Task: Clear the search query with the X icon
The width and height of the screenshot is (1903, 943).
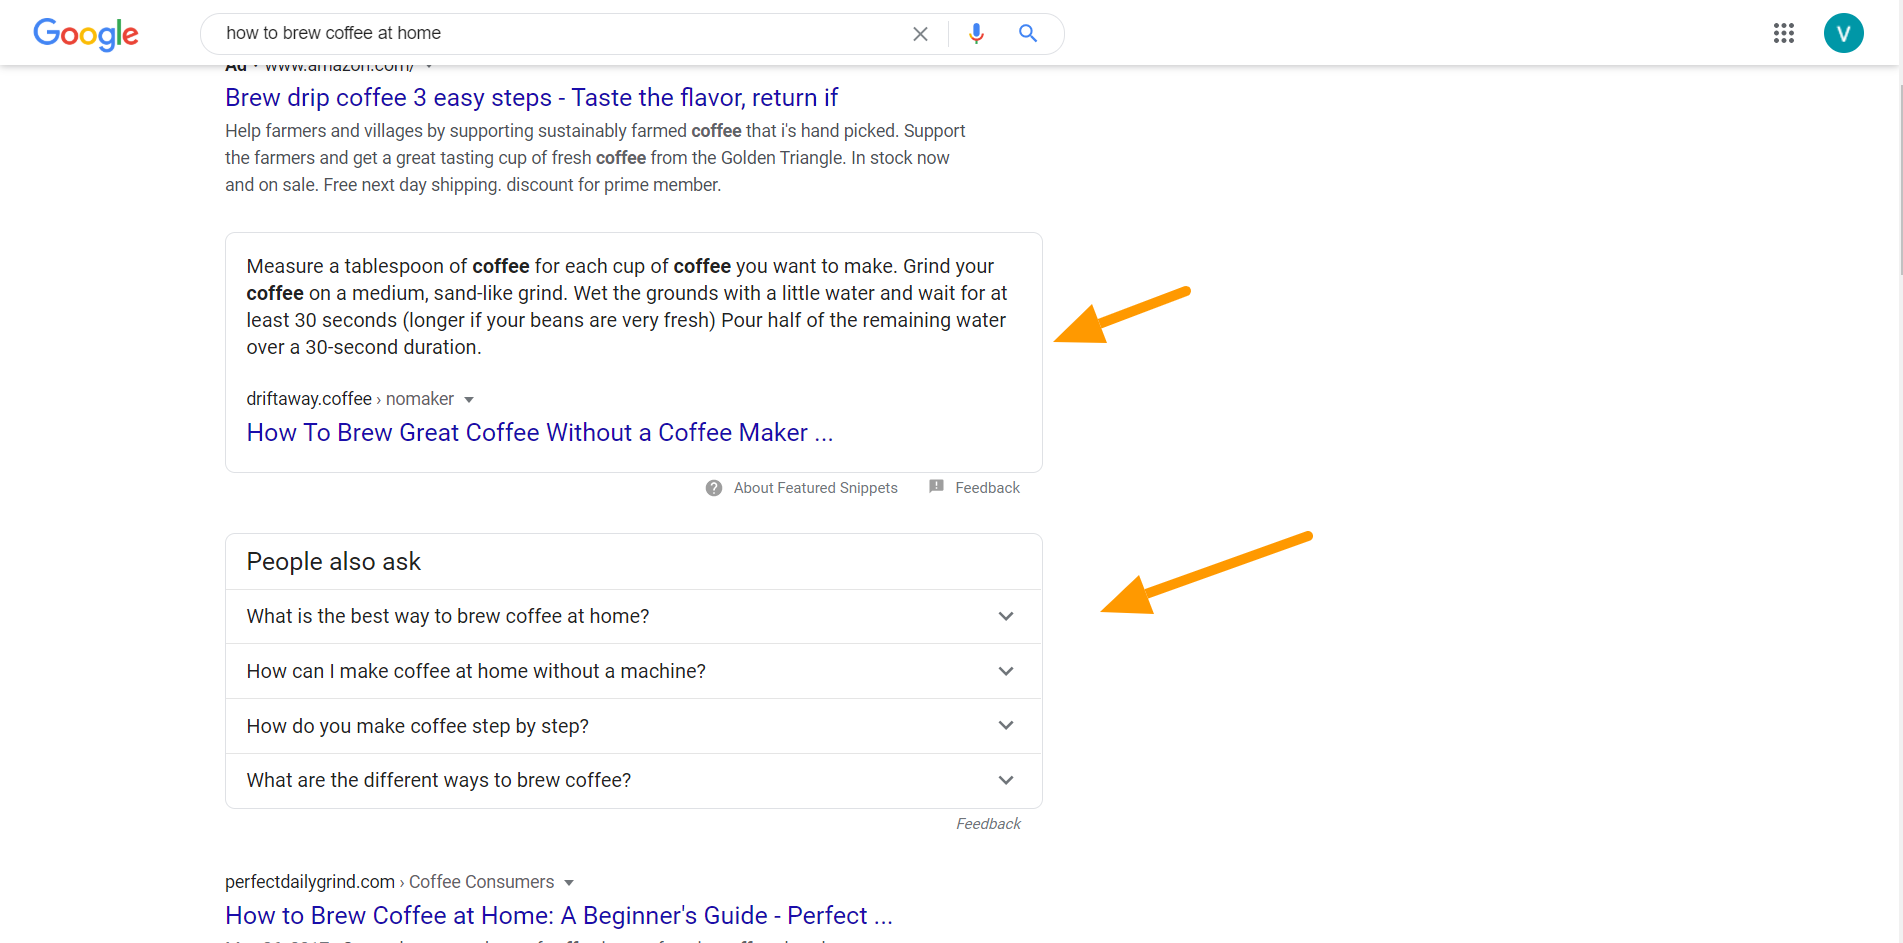Action: 919,33
